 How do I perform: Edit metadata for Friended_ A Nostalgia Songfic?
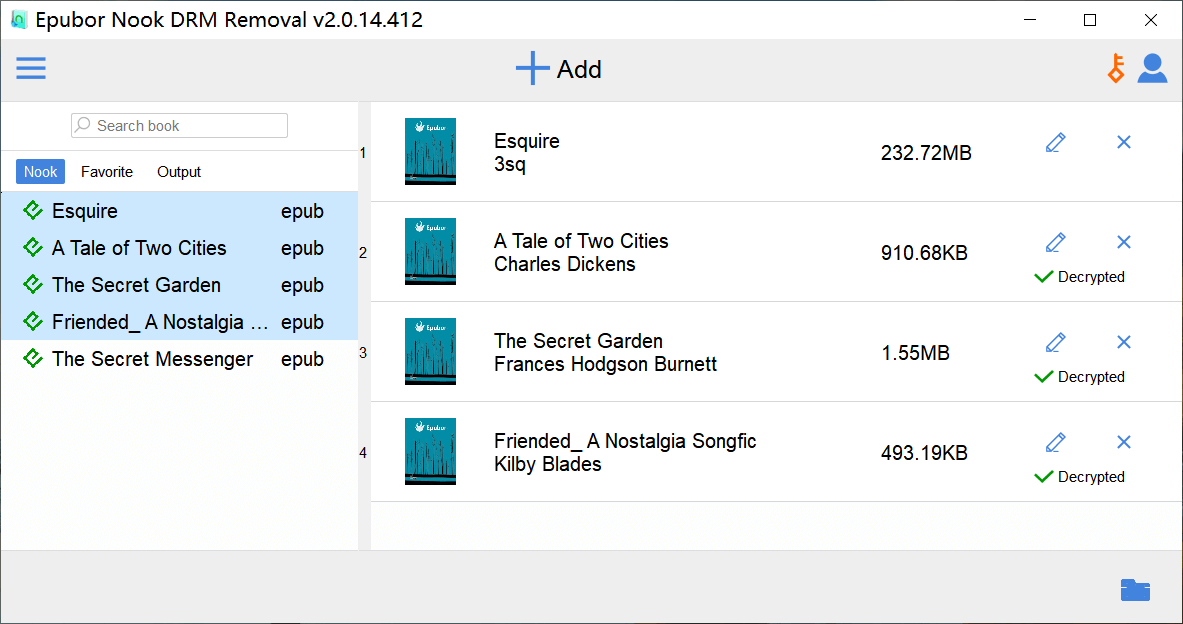[1055, 442]
